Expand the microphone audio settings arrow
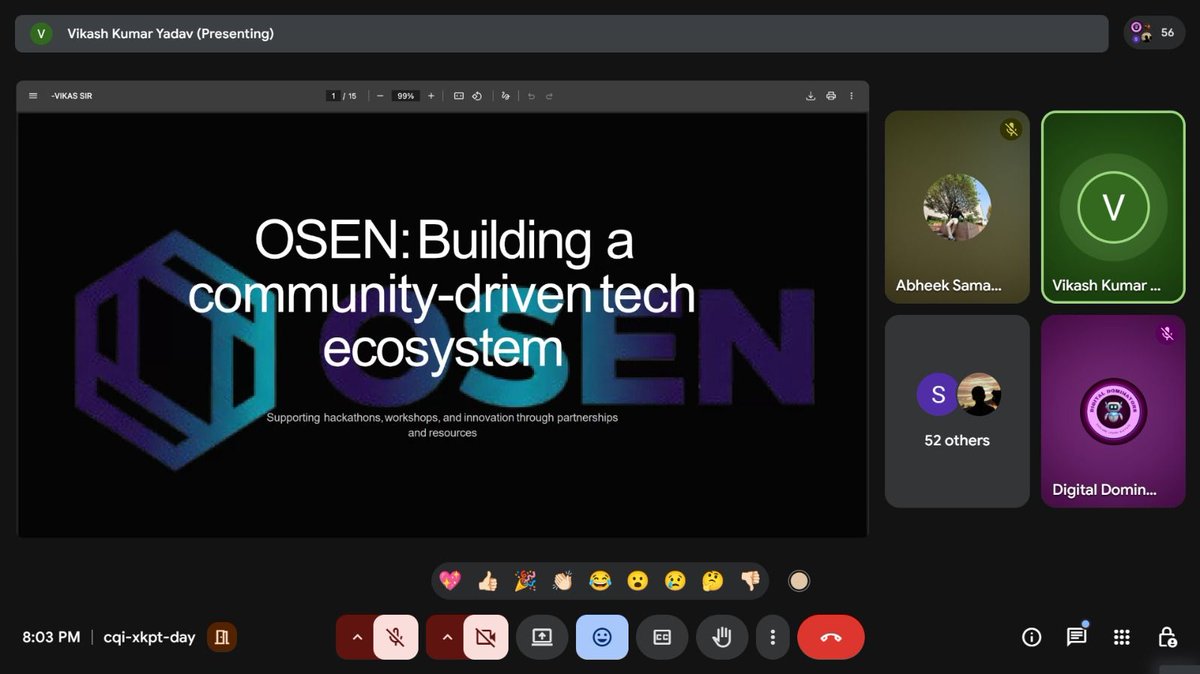Viewport: 1200px width, 674px height. coord(356,637)
